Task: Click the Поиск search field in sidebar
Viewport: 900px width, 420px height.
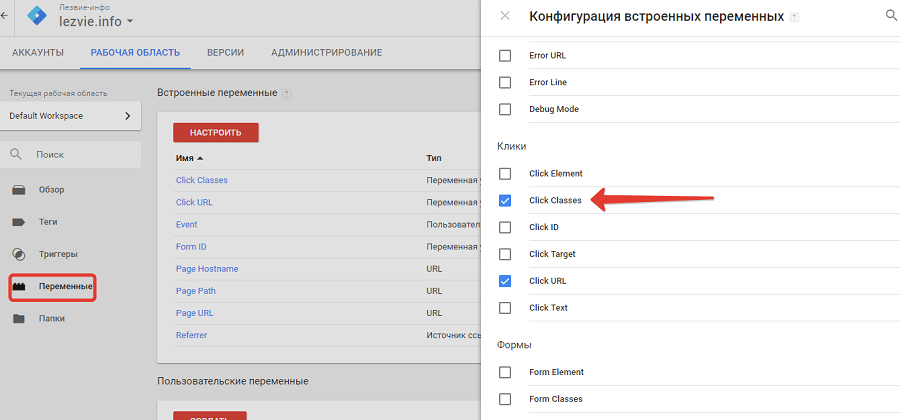Action: (80, 155)
